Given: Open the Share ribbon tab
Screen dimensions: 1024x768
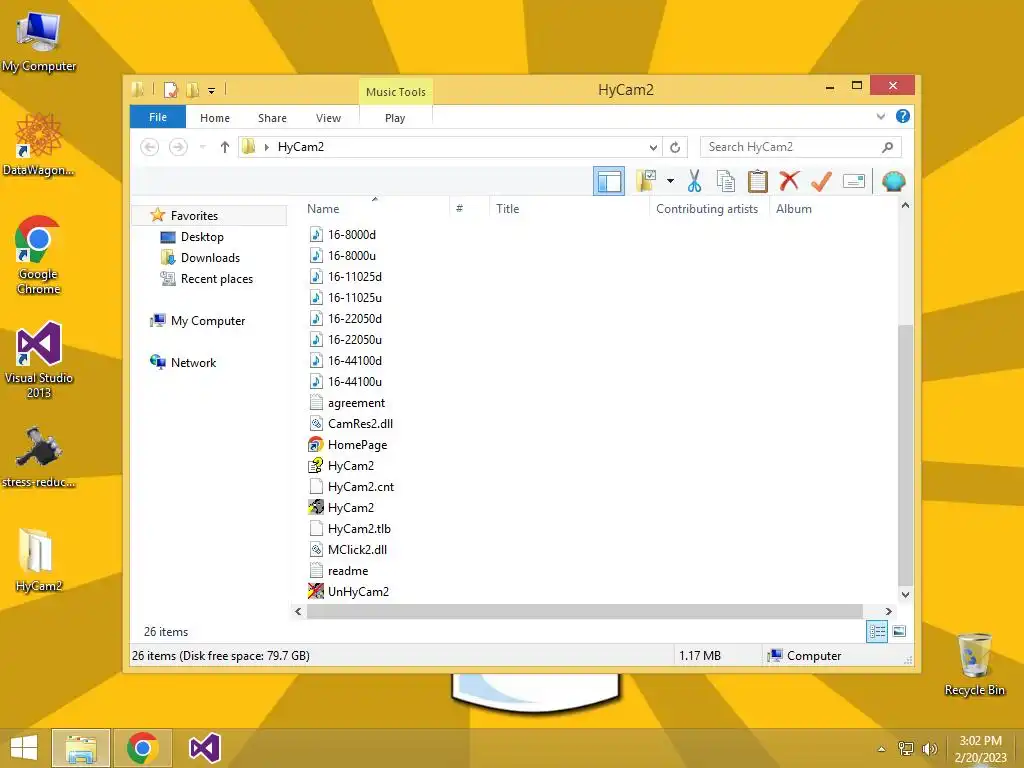Looking at the screenshot, I should pyautogui.click(x=272, y=118).
